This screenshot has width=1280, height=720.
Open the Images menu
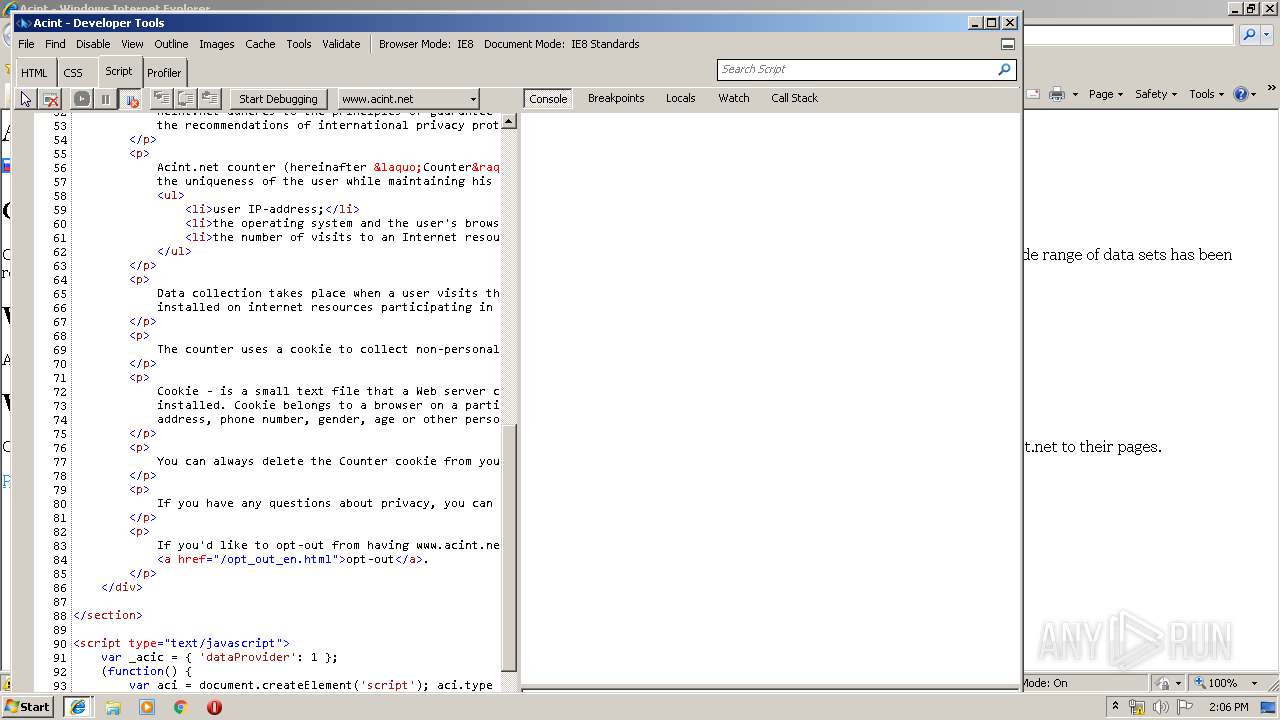click(x=216, y=44)
